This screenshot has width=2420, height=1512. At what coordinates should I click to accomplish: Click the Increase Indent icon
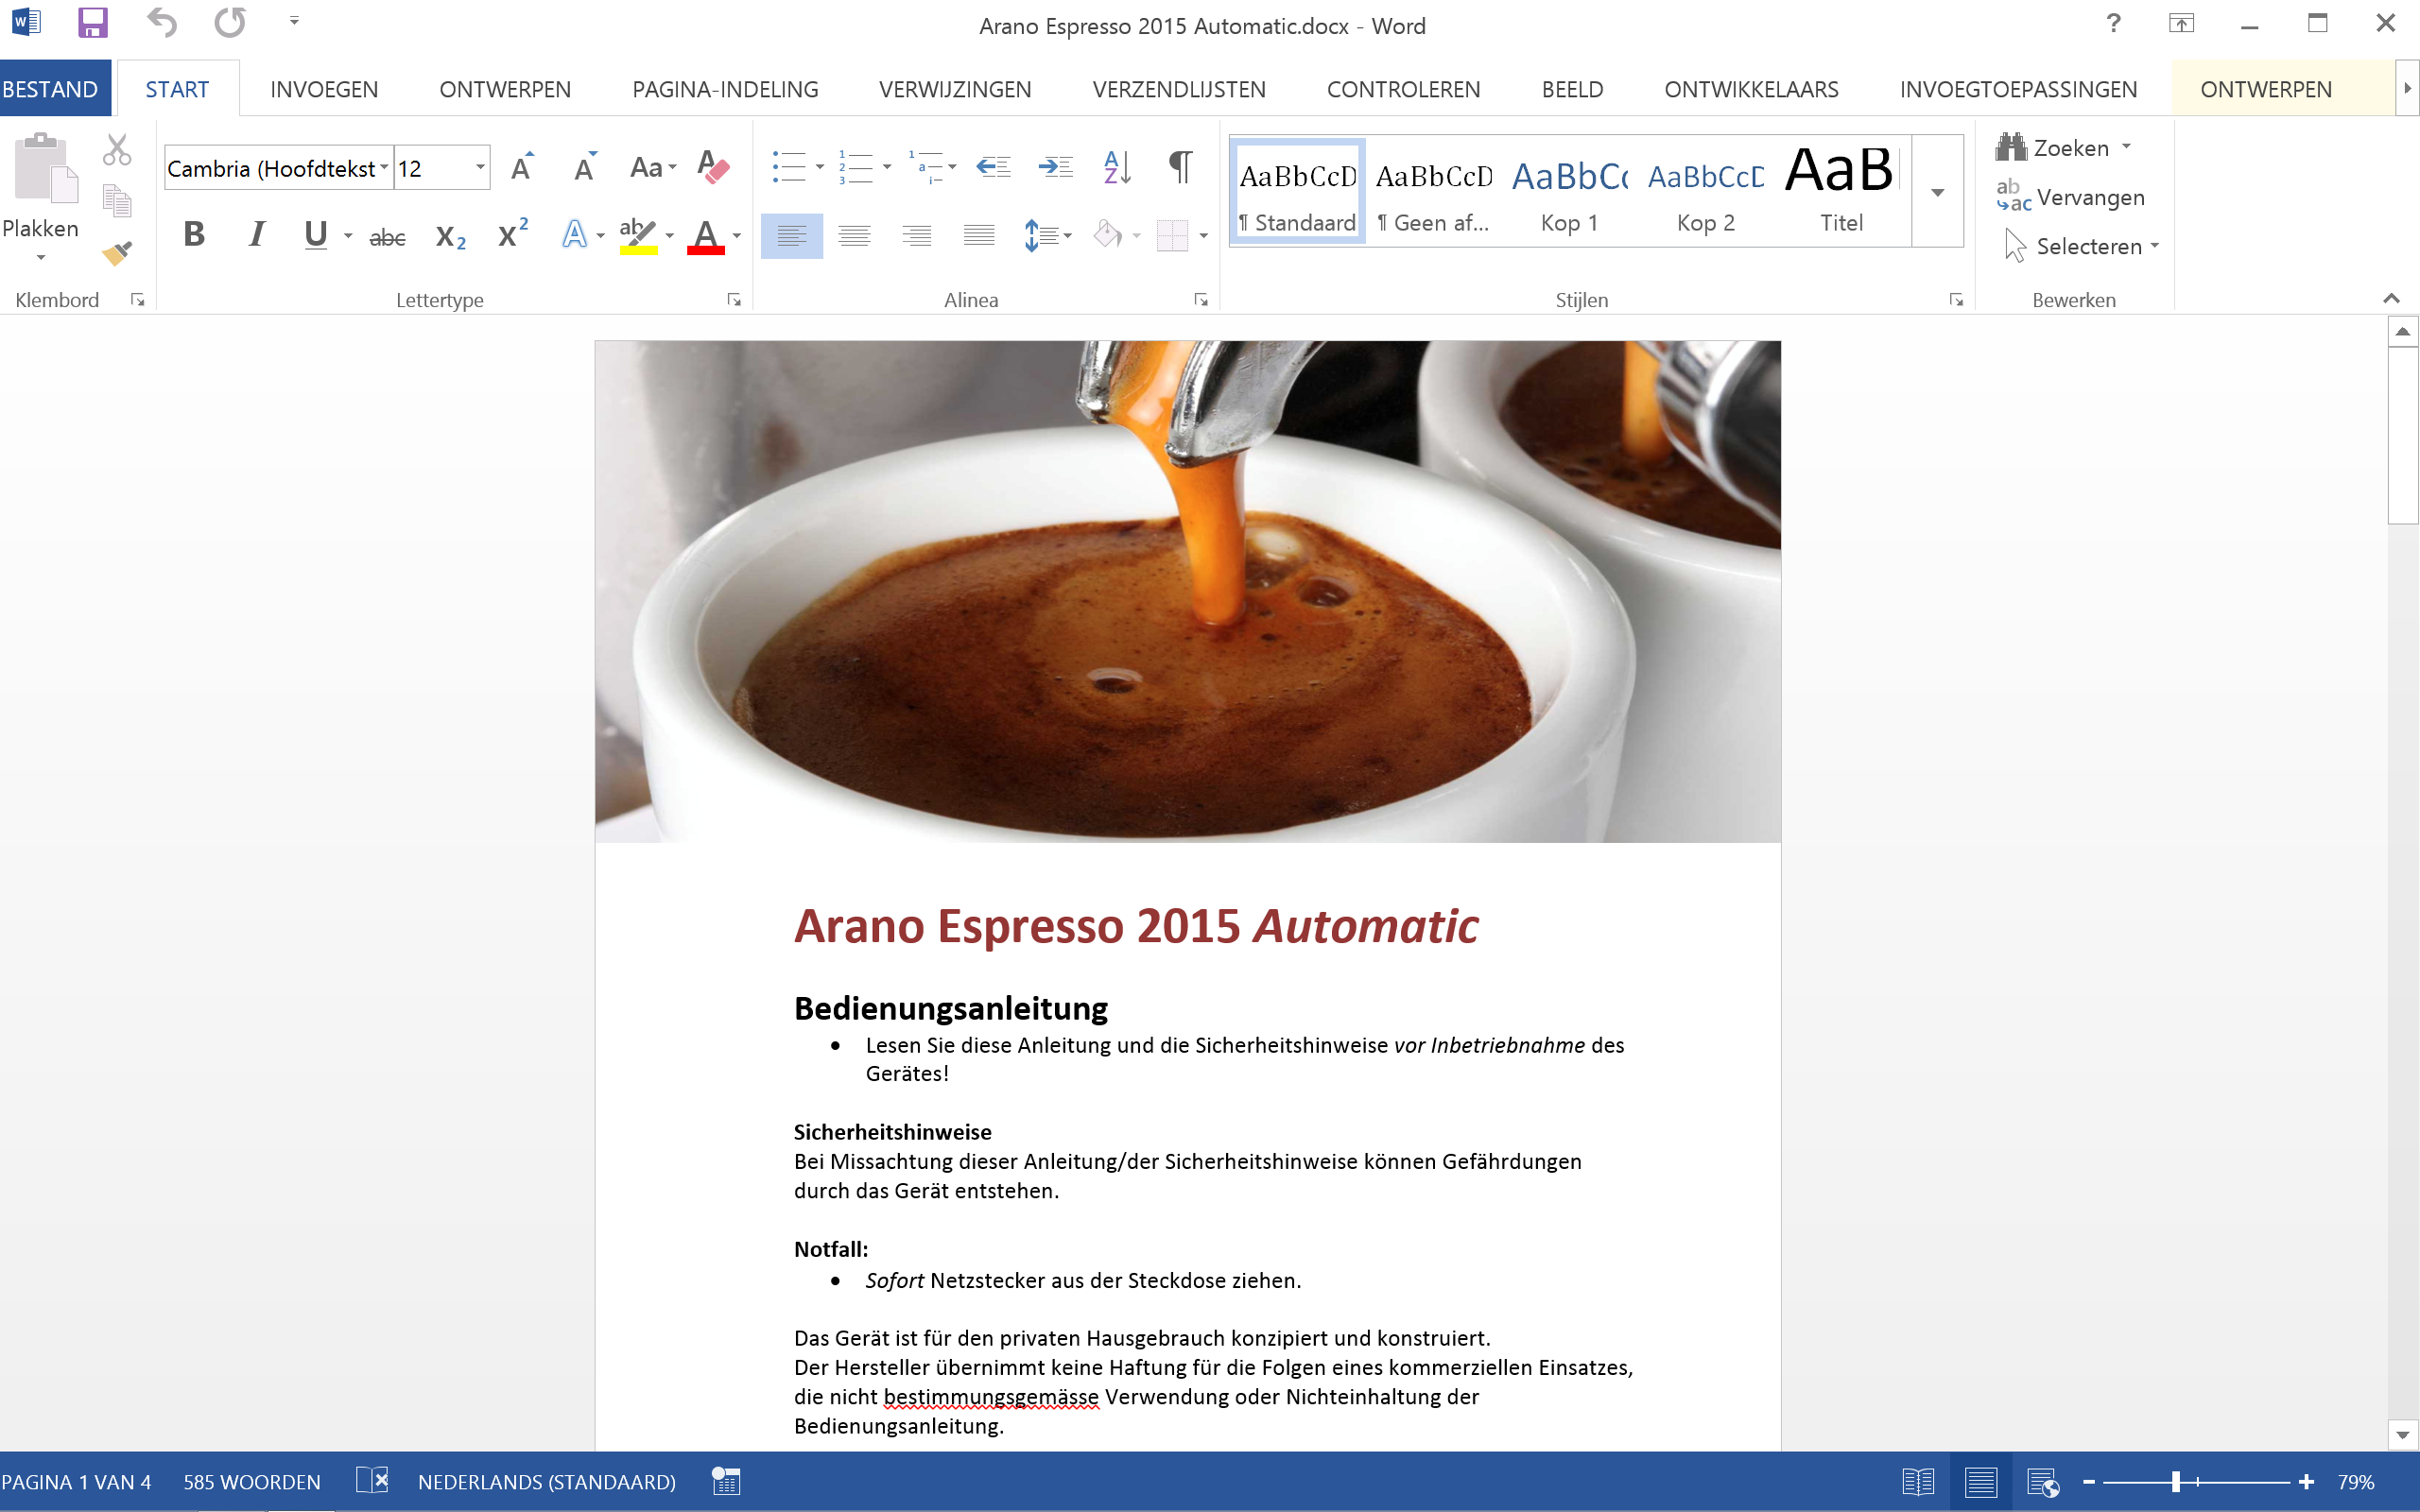tap(1055, 167)
